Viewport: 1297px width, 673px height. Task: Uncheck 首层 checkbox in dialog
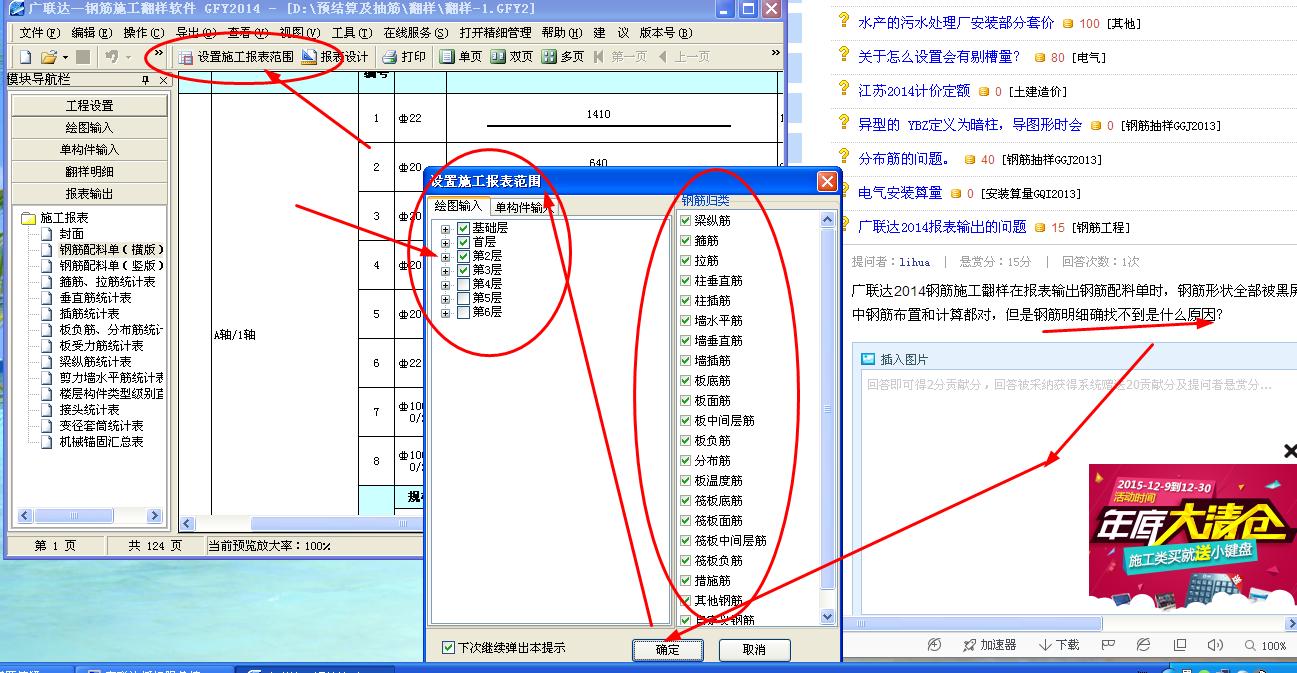[463, 243]
